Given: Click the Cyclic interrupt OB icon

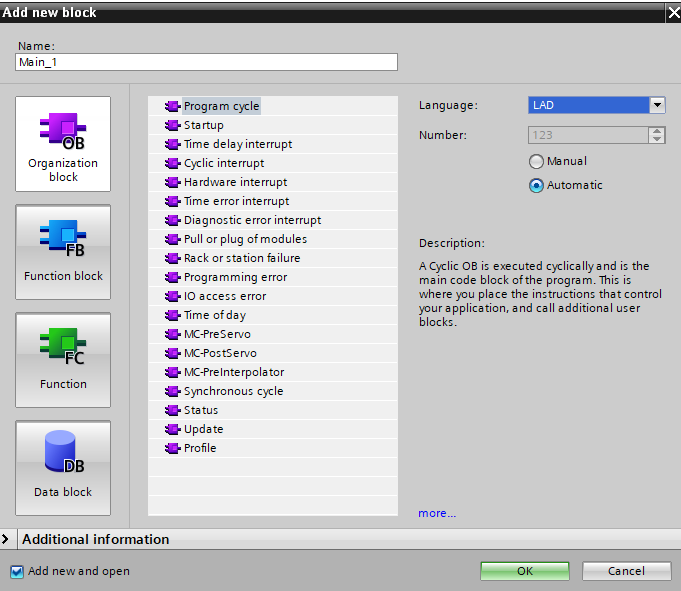Looking at the screenshot, I should (x=172, y=163).
